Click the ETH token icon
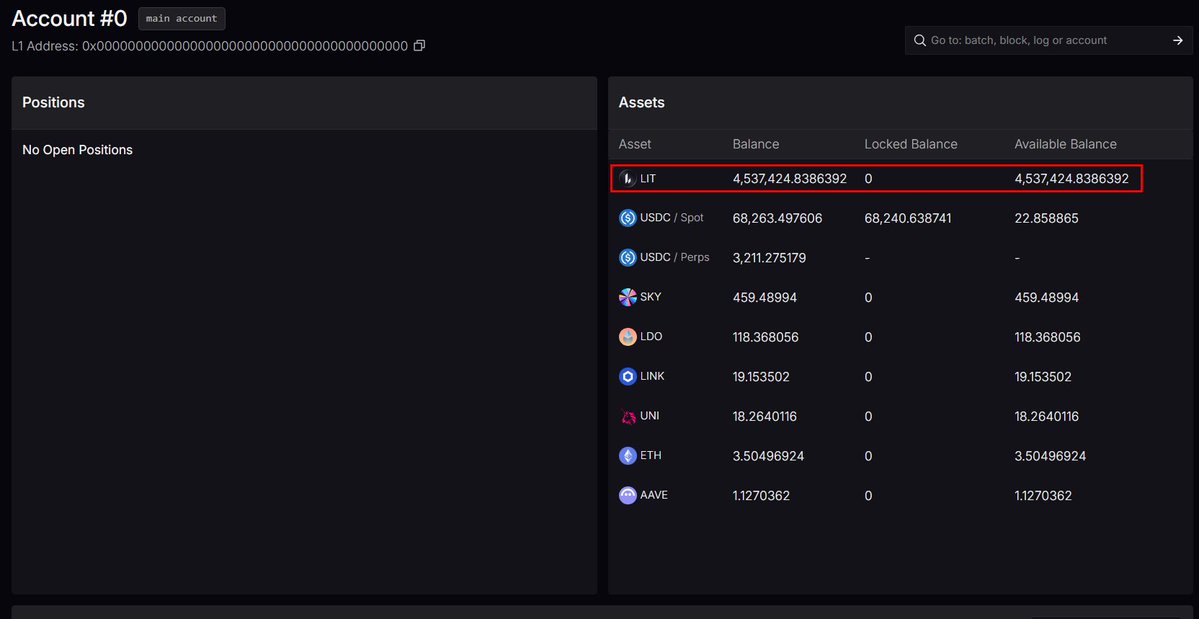The height and width of the screenshot is (619, 1199). coord(628,455)
